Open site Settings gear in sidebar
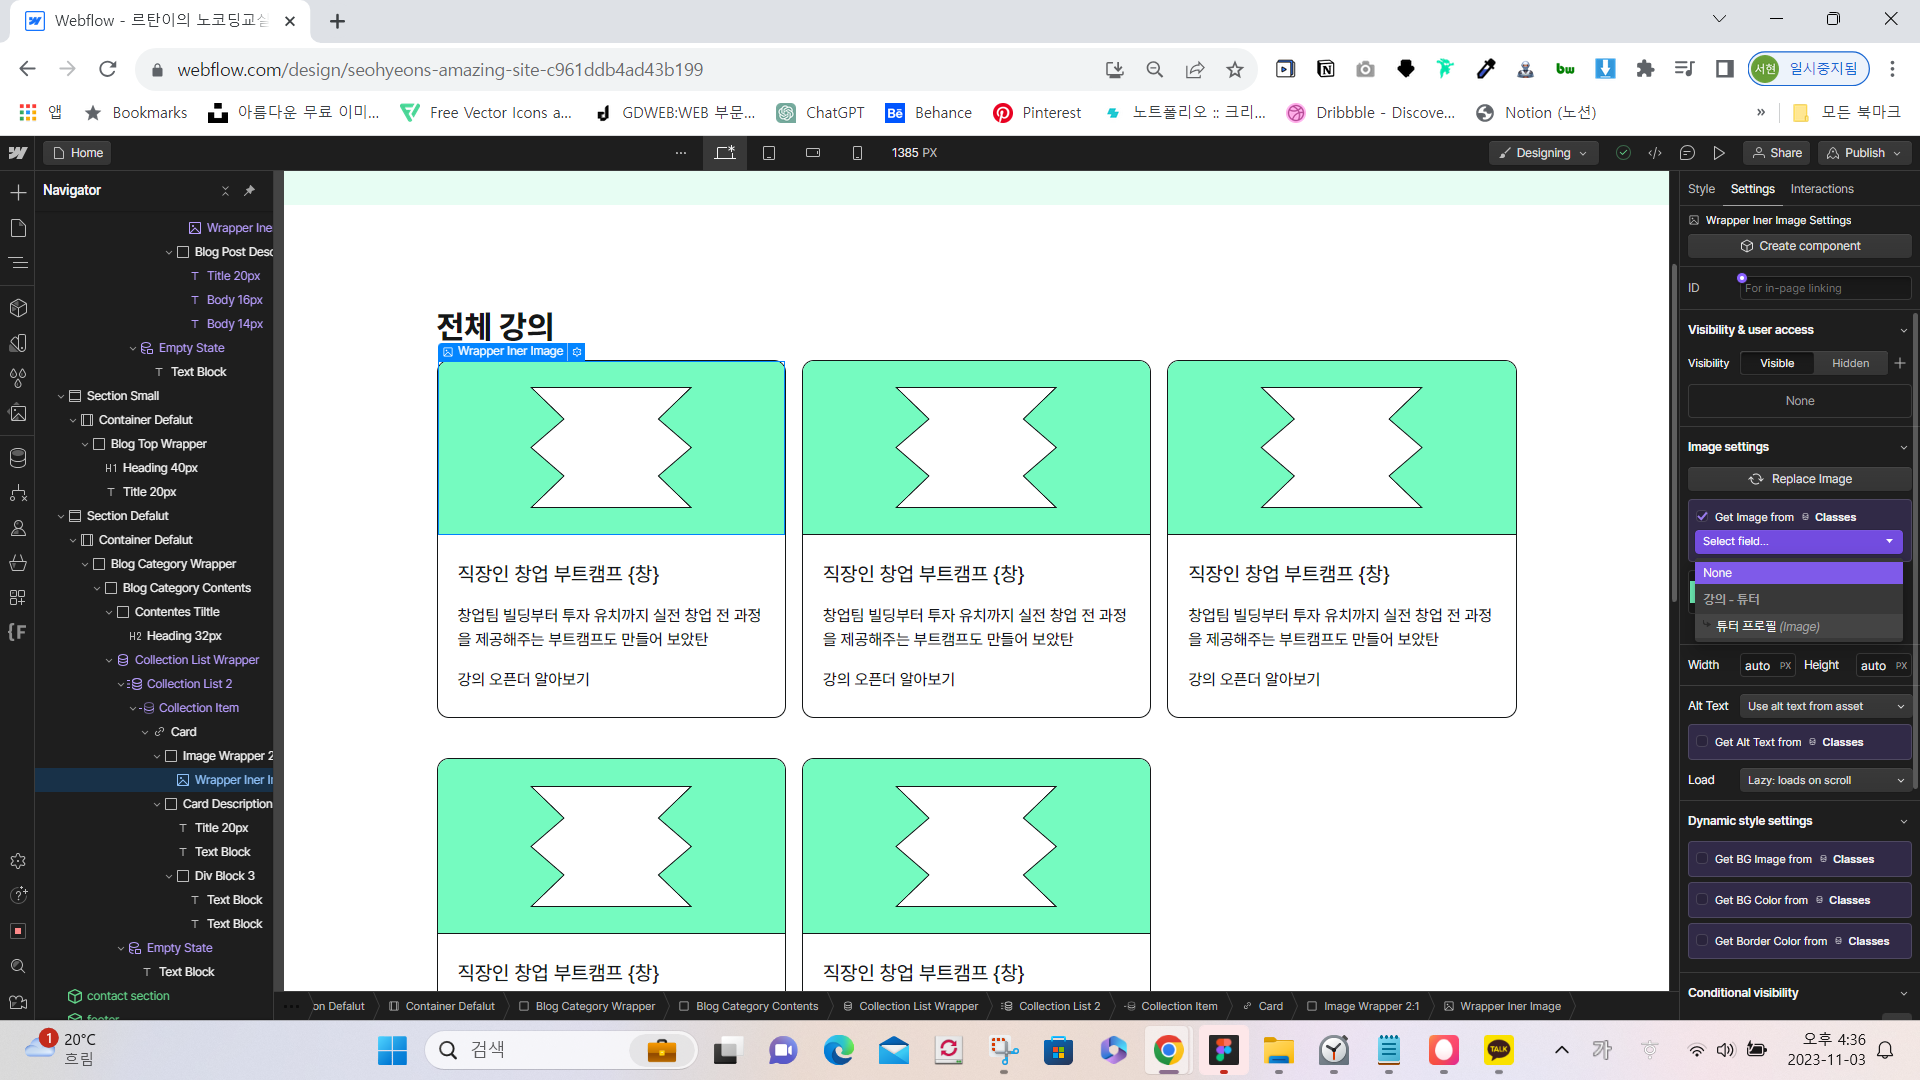1920x1080 pixels. 18,861
